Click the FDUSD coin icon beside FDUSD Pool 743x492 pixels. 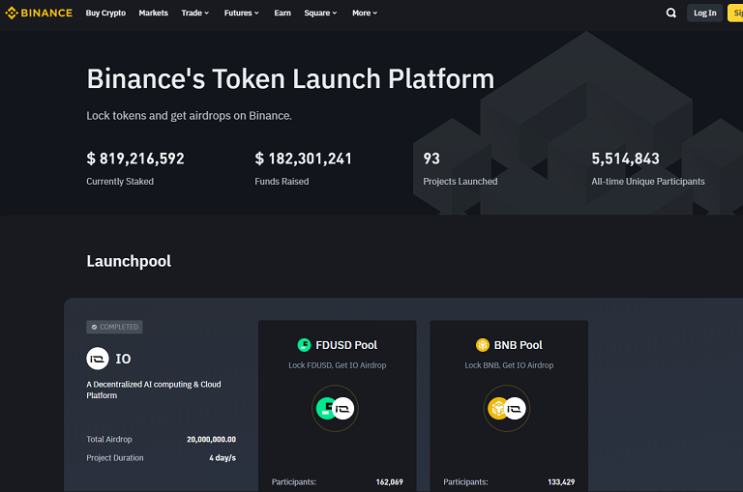coord(304,345)
